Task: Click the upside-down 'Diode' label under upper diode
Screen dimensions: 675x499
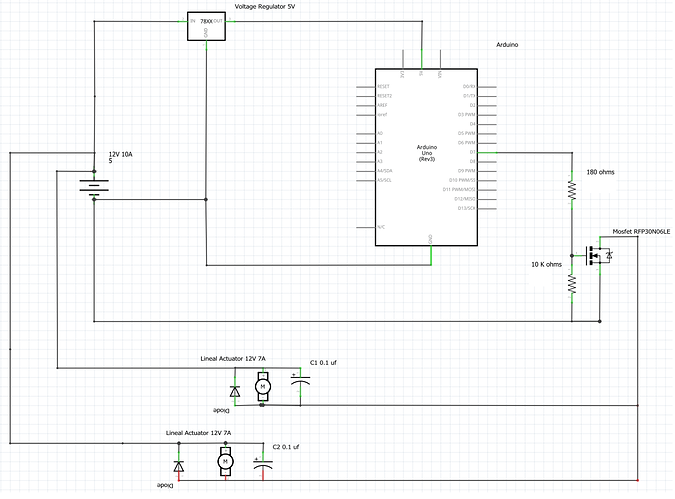Action: tap(221, 410)
